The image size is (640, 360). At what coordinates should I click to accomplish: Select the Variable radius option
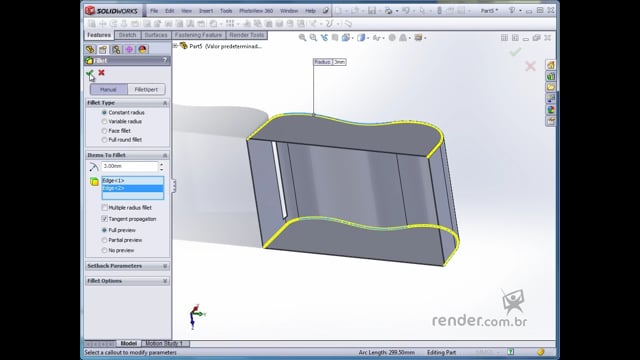tap(104, 122)
